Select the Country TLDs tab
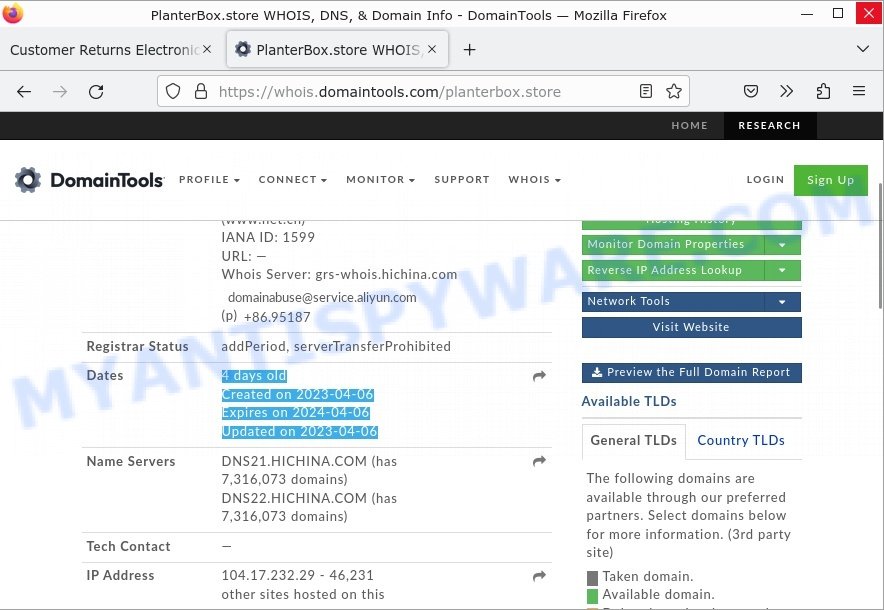 click(x=741, y=440)
